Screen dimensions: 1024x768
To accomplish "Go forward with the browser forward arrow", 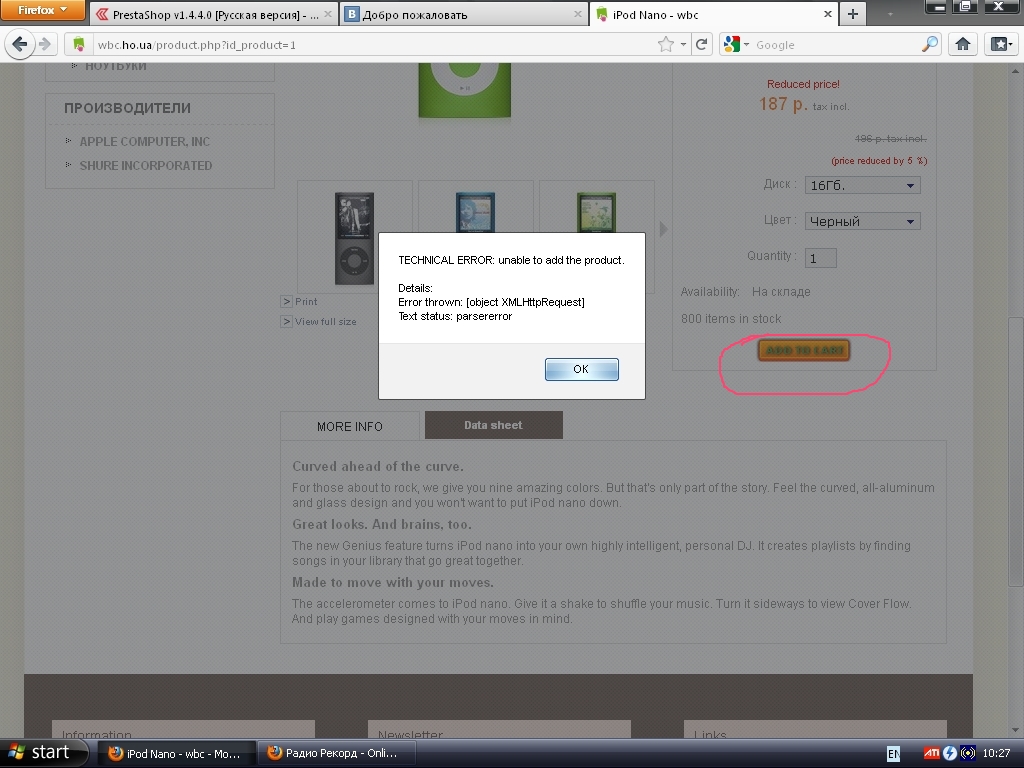I will [x=45, y=44].
